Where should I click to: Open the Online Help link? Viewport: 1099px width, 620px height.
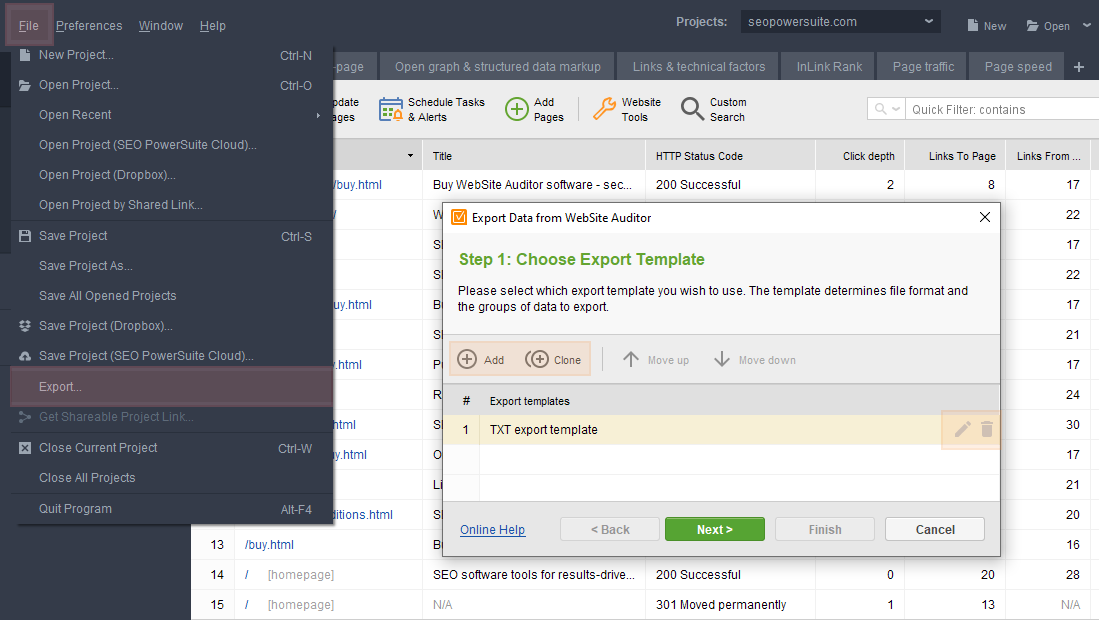tap(492, 530)
